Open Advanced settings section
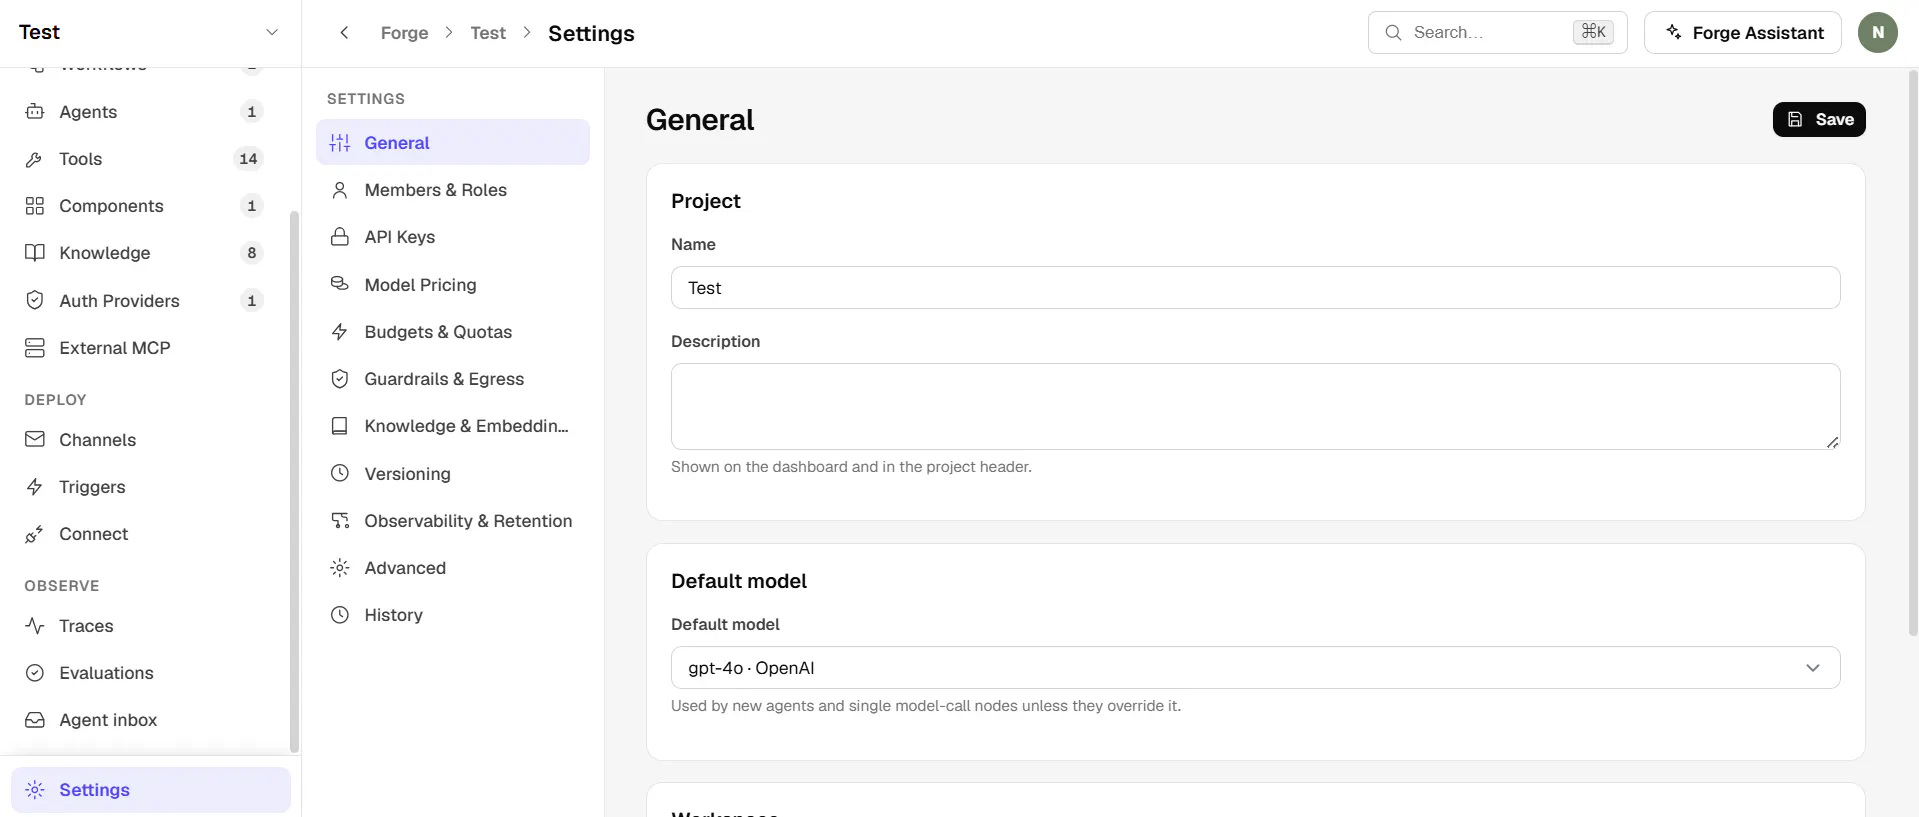The height and width of the screenshot is (817, 1919). tap(453, 568)
